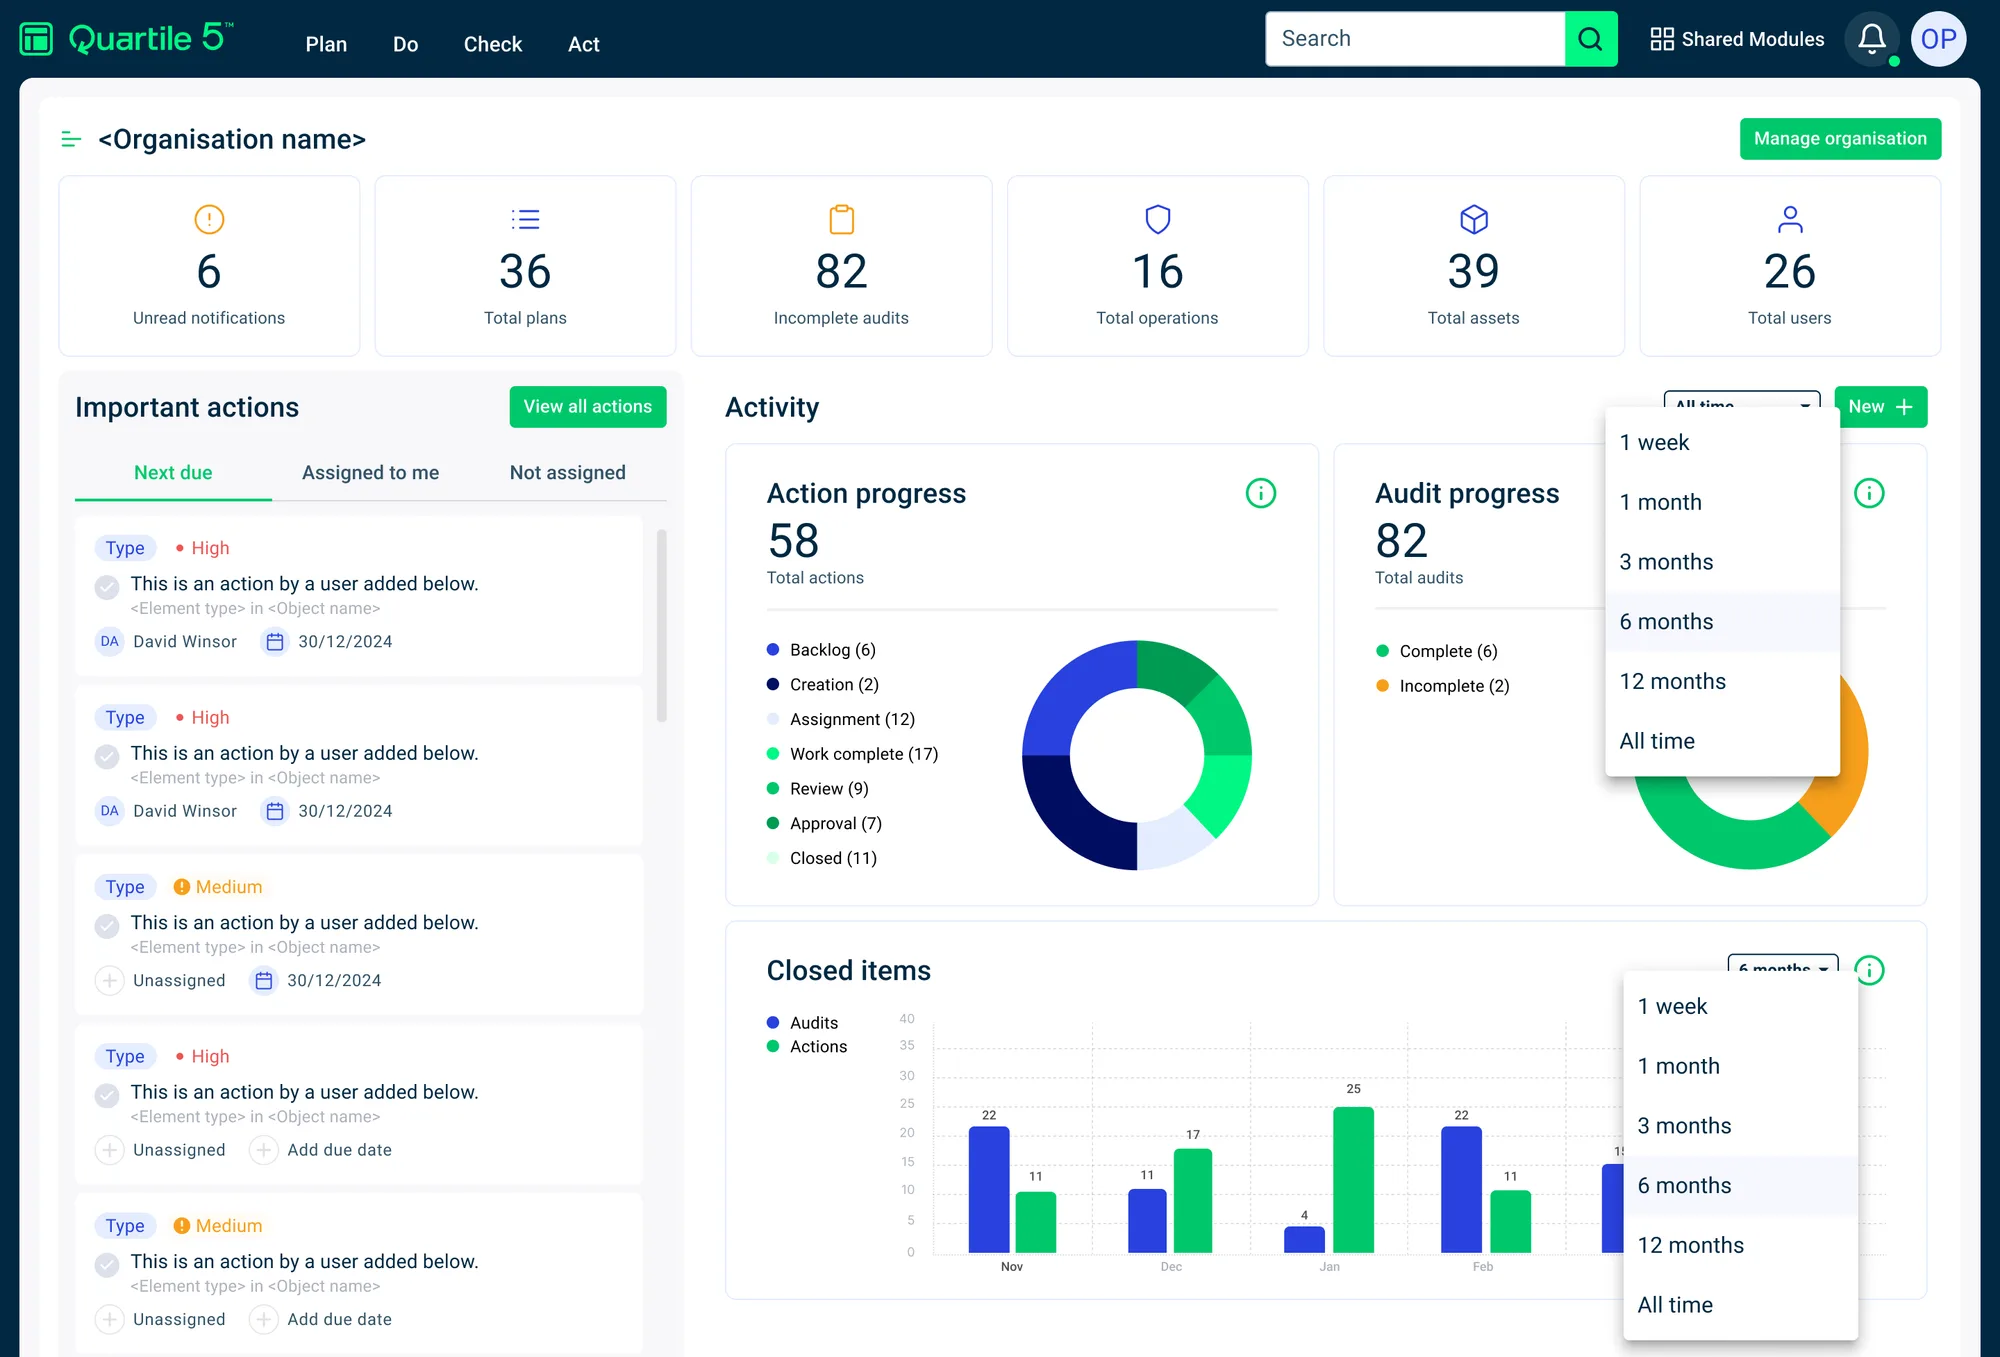The width and height of the screenshot is (2000, 1357).
Task: Open Shared Modules link
Action: coord(1737,39)
